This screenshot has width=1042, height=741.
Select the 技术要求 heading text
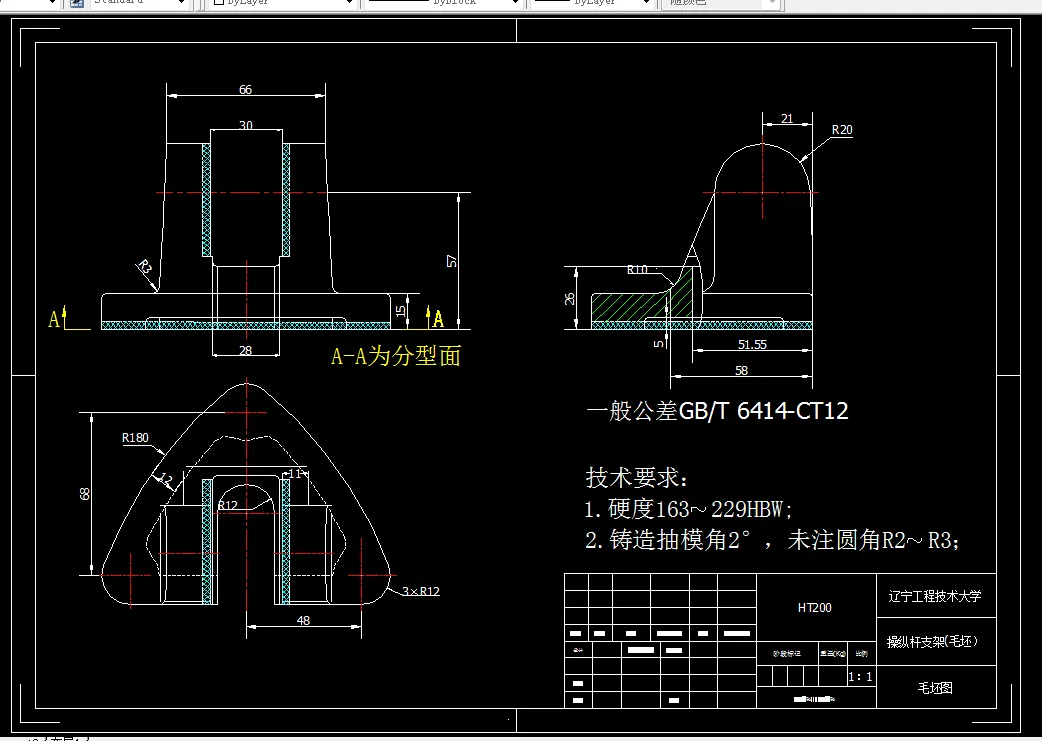click(x=637, y=477)
